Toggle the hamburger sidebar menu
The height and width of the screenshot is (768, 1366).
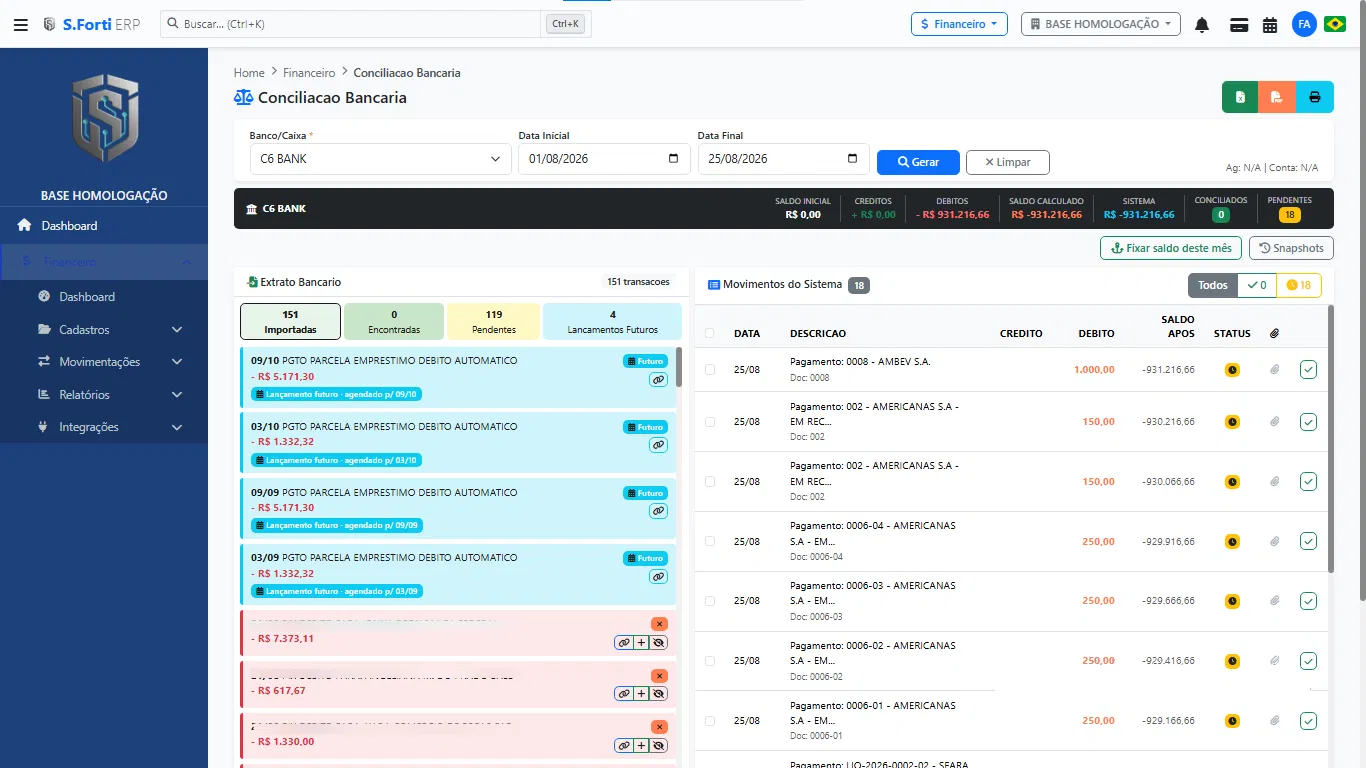coord(21,24)
